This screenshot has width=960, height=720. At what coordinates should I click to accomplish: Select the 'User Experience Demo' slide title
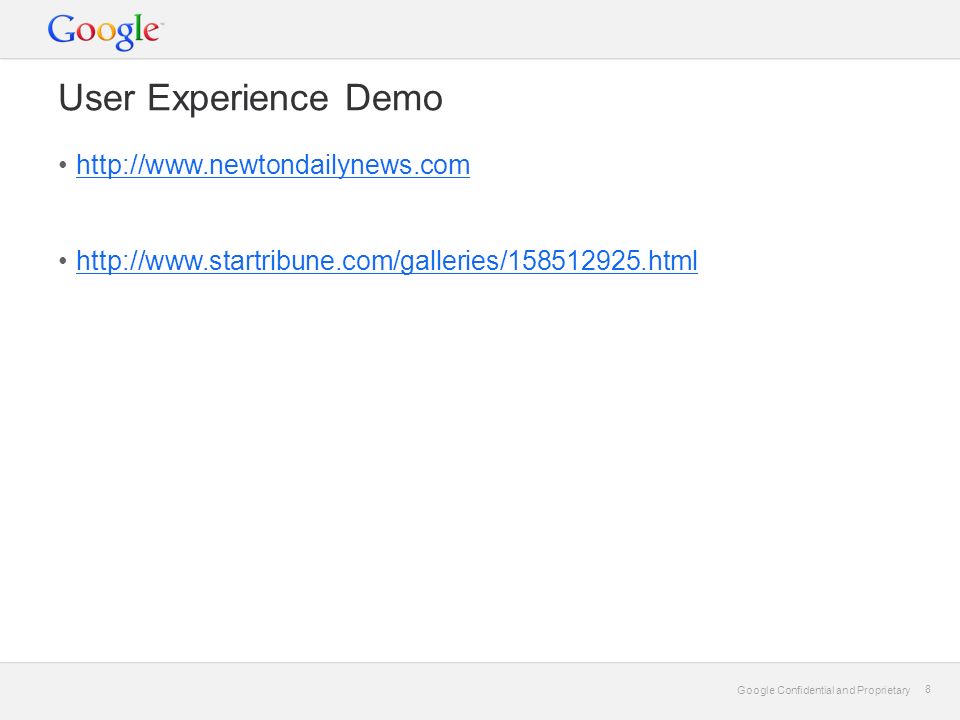tap(250, 98)
